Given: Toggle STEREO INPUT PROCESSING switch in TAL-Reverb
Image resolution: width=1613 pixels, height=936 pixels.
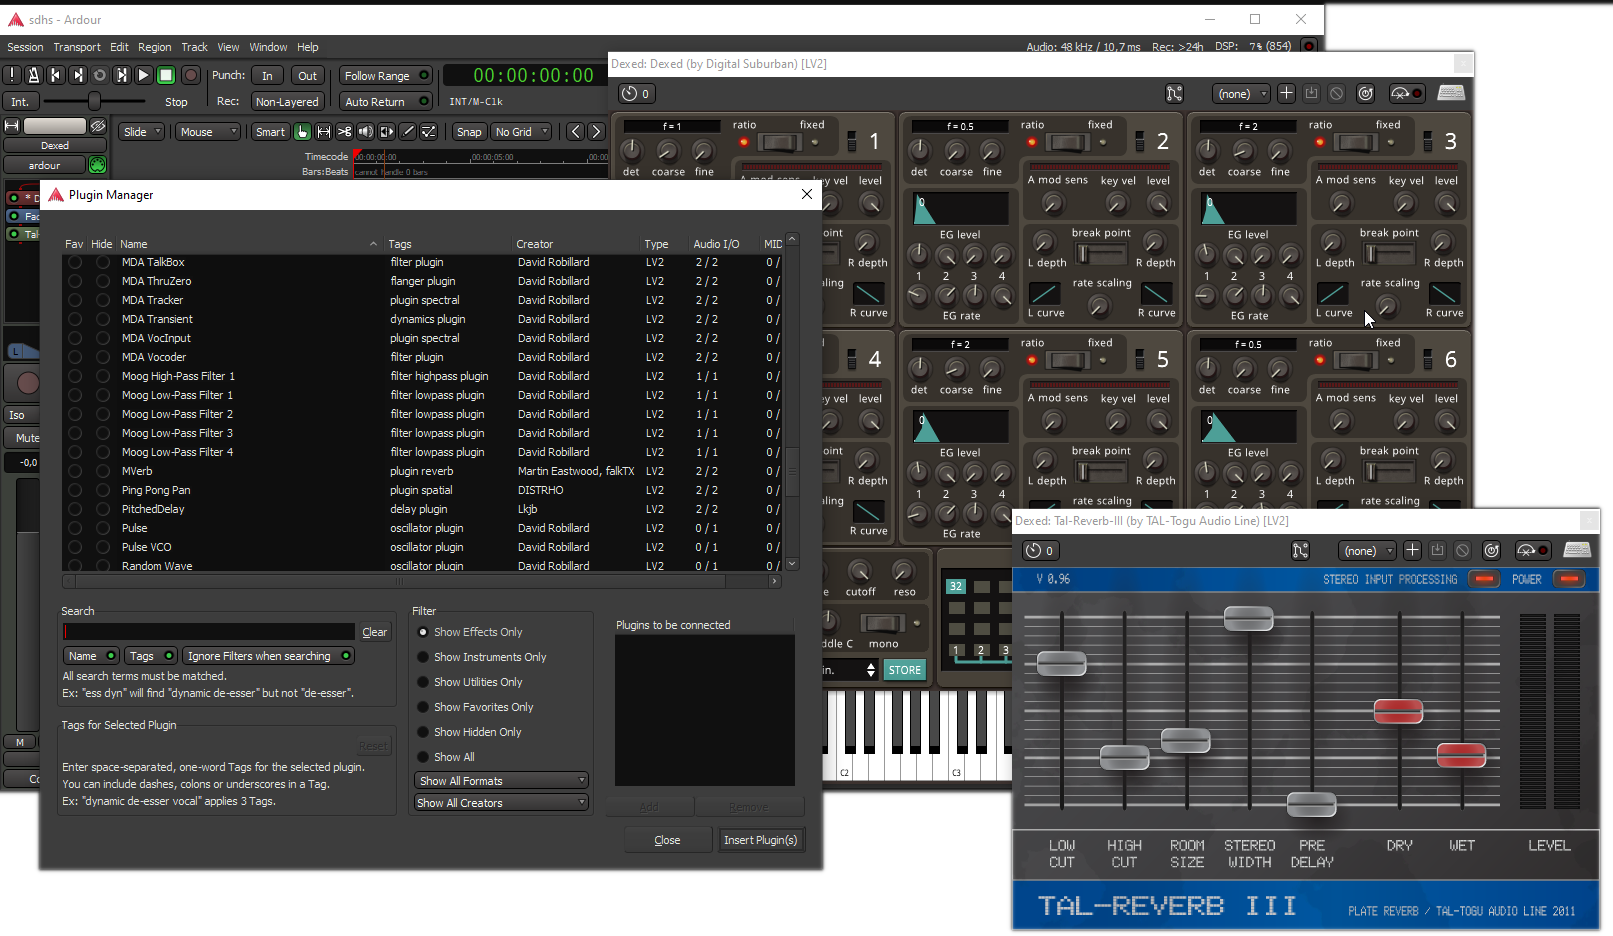Looking at the screenshot, I should point(1484,579).
